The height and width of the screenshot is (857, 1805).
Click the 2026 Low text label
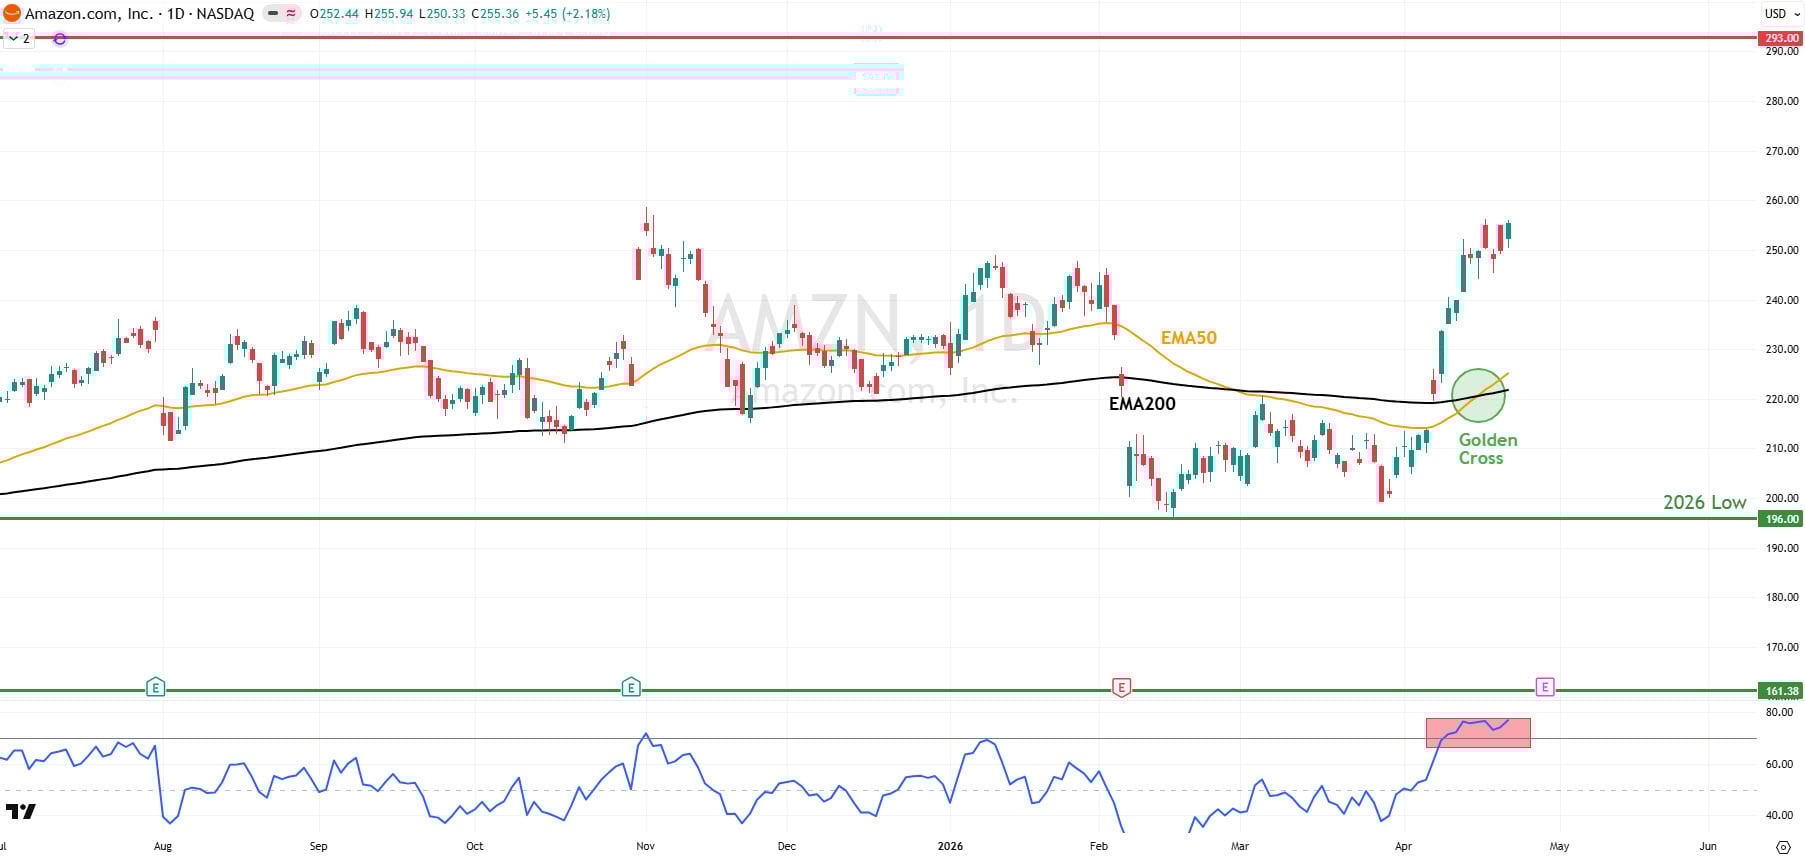pyautogui.click(x=1704, y=502)
